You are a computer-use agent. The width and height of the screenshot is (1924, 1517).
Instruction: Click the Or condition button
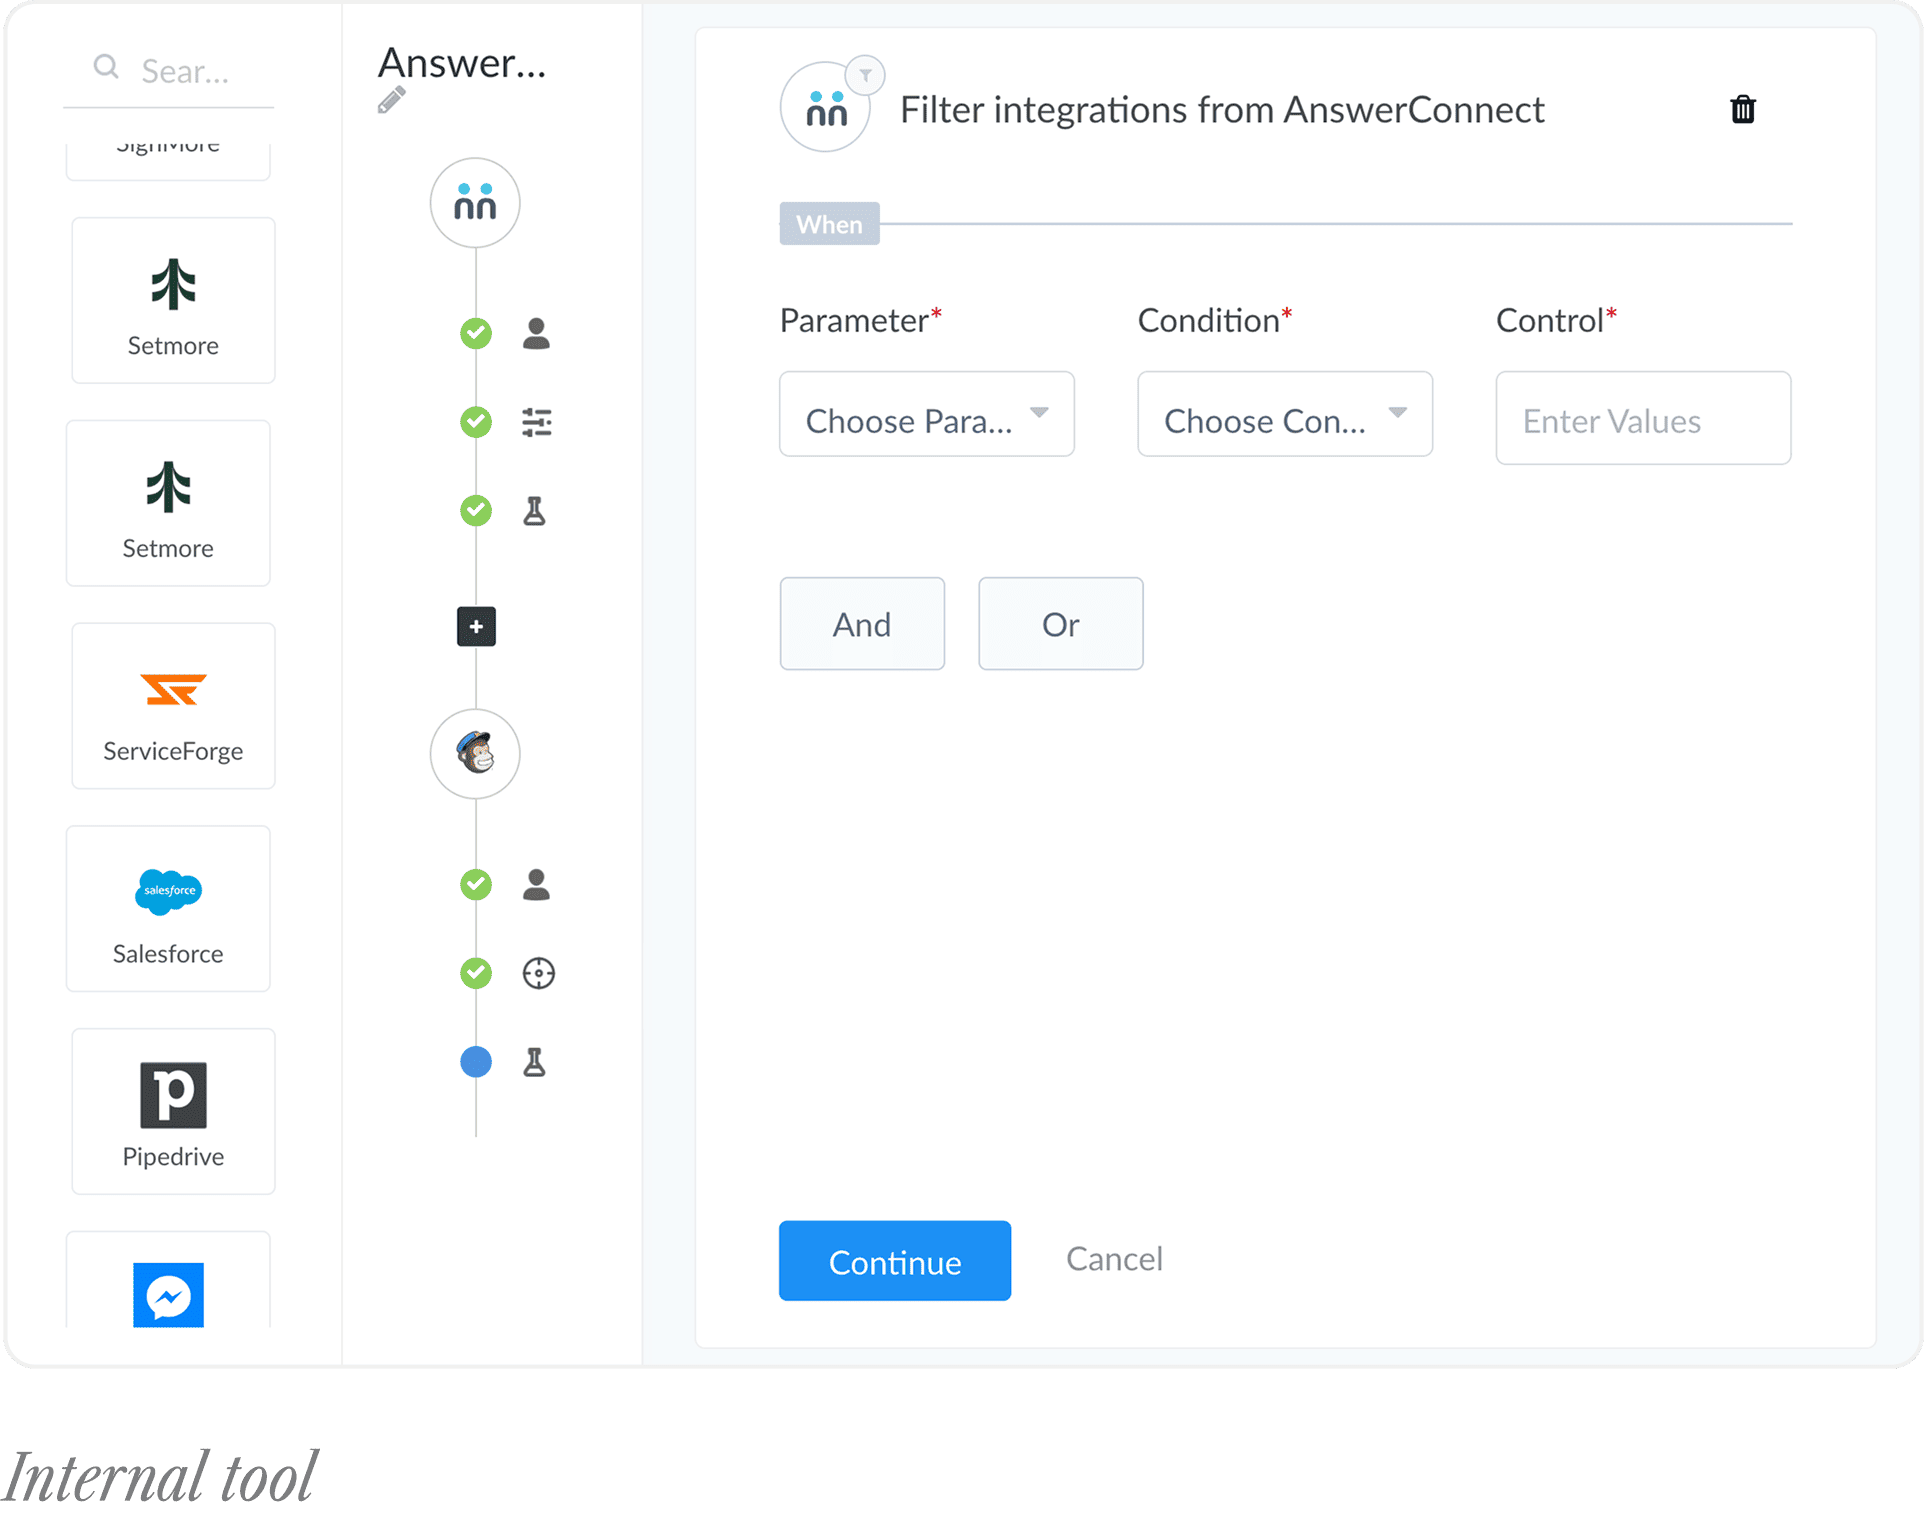coord(1060,624)
